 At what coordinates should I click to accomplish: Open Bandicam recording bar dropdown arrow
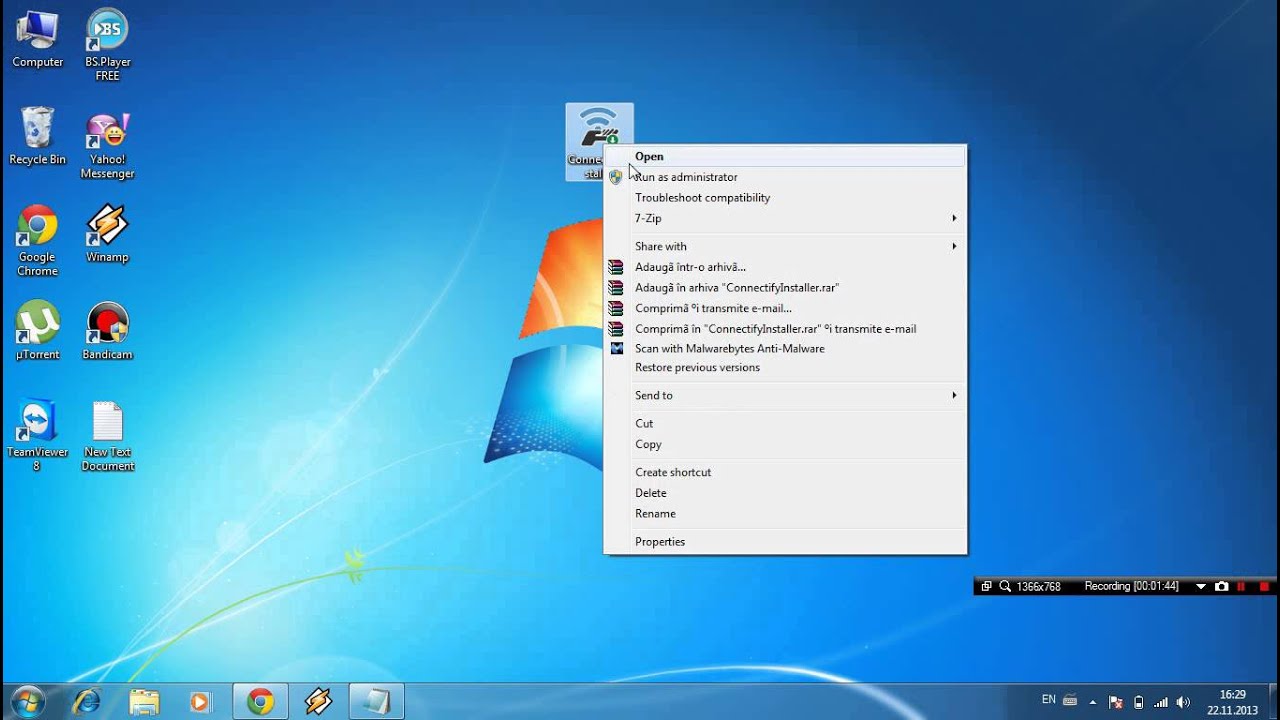tap(1201, 586)
